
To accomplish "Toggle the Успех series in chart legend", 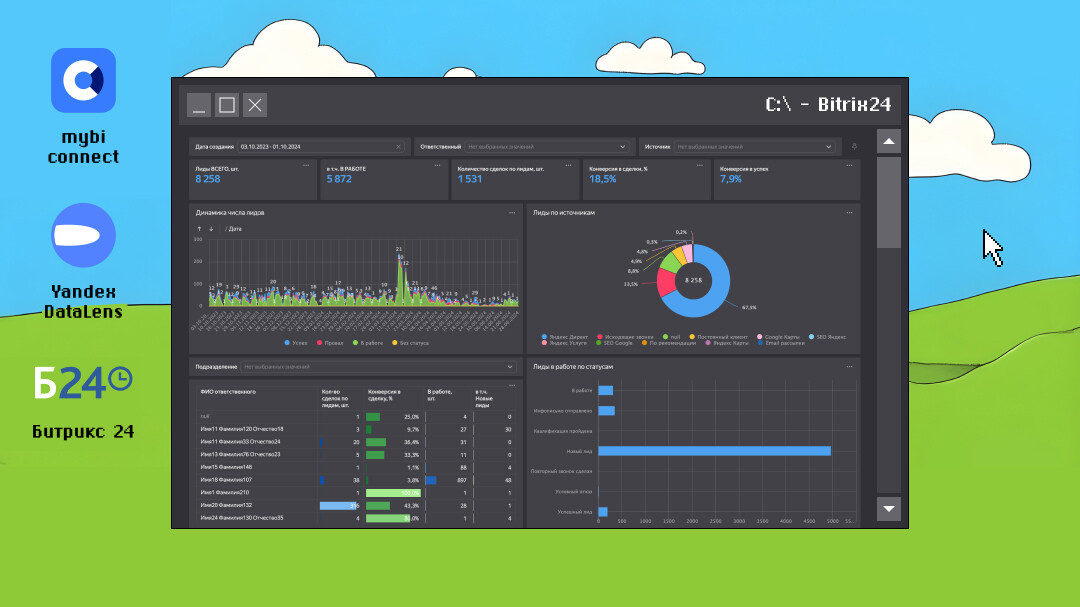I will [293, 343].
